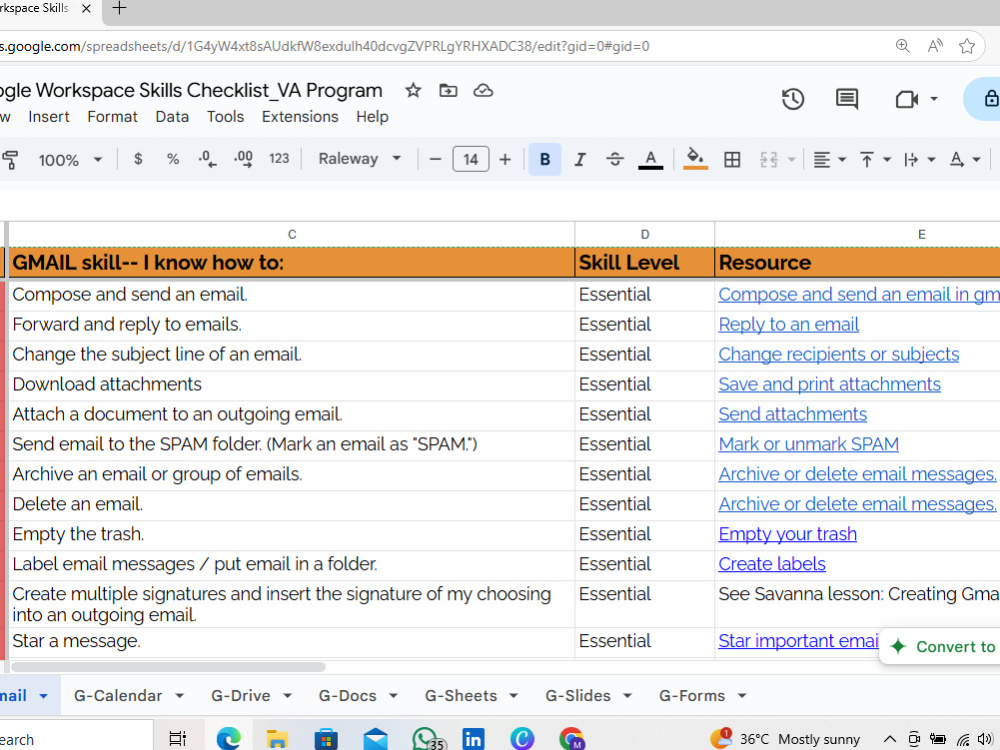The image size is (1000, 750).
Task: Switch to G-Docs sheet tab
Action: pos(348,695)
